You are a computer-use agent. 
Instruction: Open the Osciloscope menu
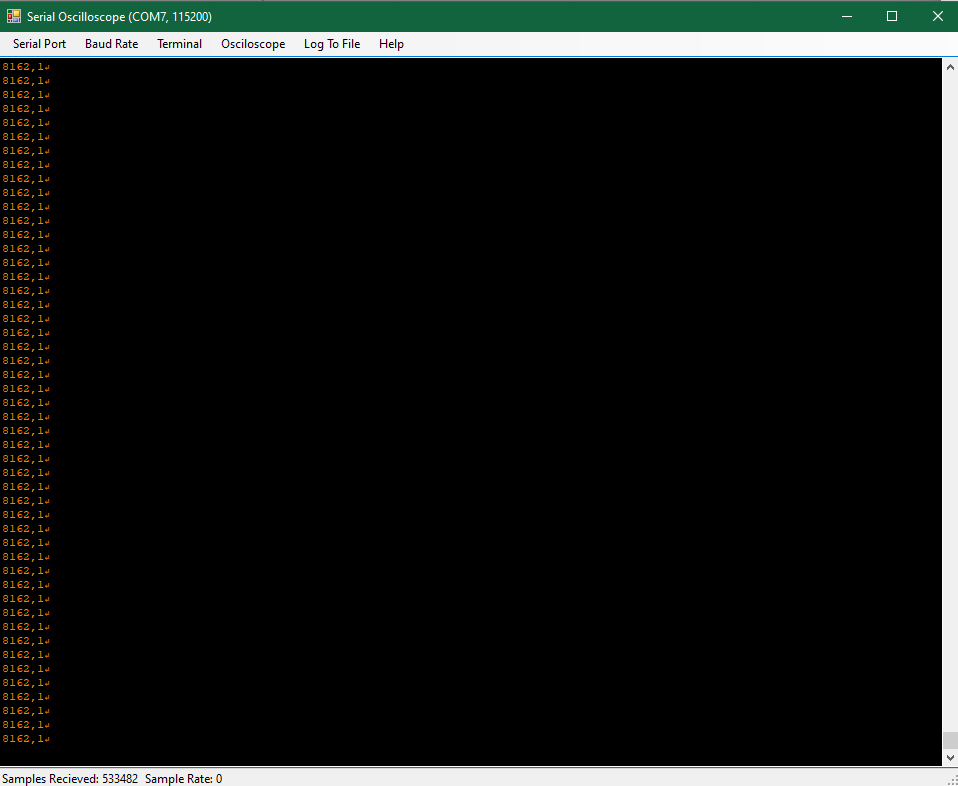coord(253,44)
